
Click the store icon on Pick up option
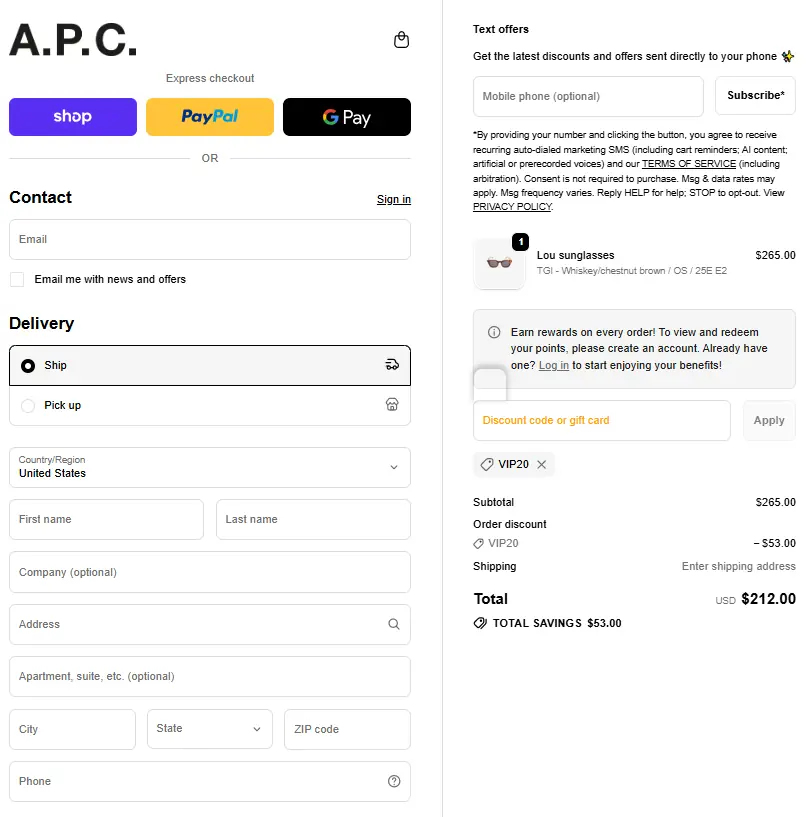click(x=392, y=405)
